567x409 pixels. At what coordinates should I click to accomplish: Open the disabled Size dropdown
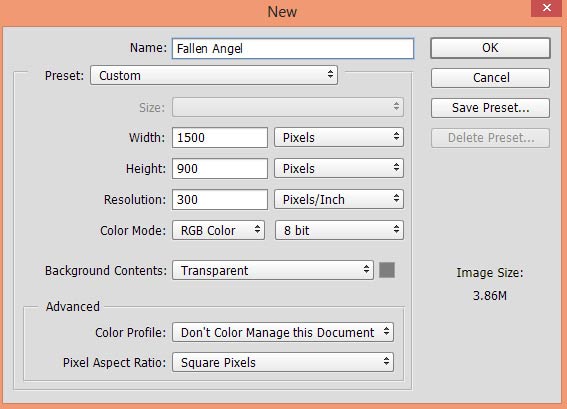pos(288,107)
